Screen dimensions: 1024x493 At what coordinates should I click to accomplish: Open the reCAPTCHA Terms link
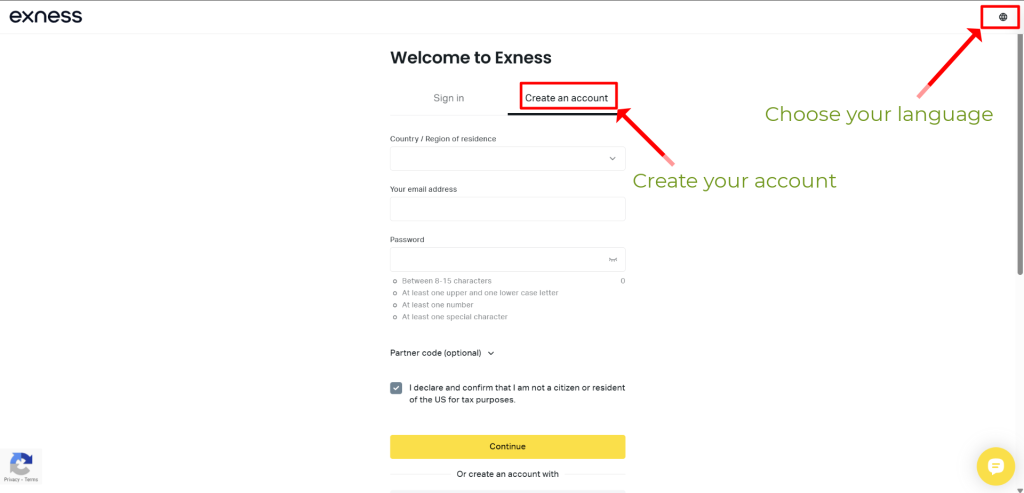tap(31, 480)
